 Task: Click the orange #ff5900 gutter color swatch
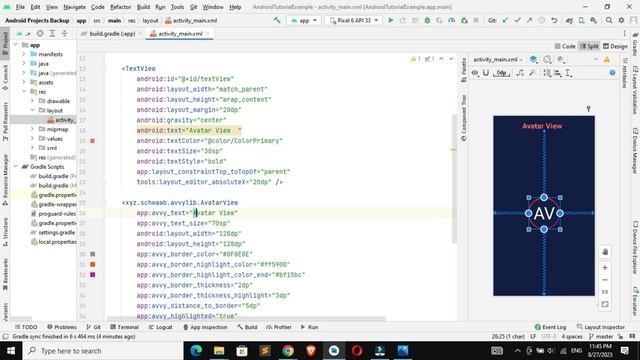click(x=93, y=264)
